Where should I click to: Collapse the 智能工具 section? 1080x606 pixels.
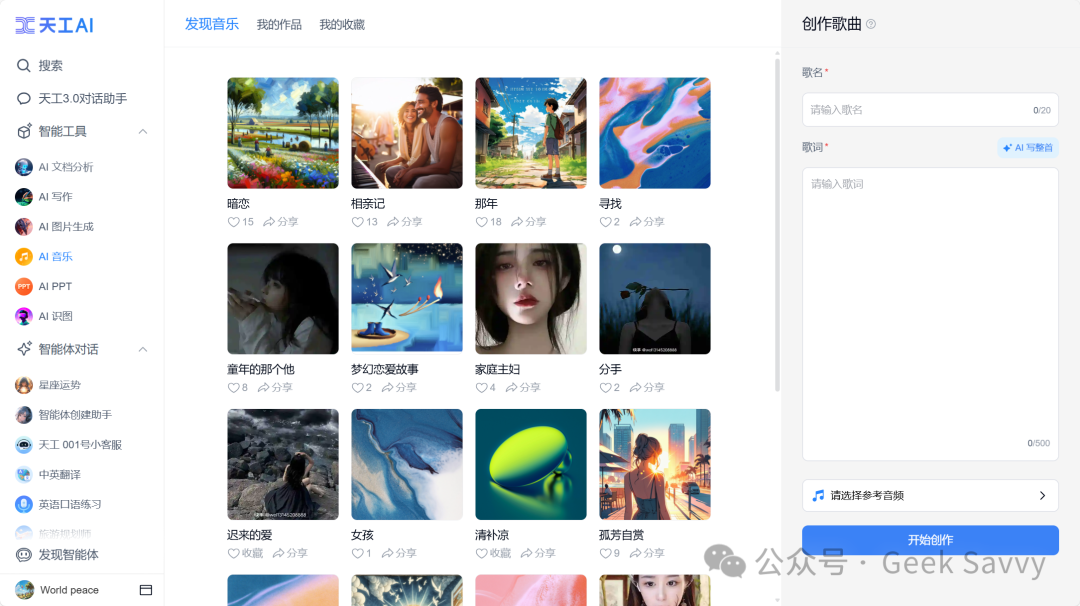[143, 132]
